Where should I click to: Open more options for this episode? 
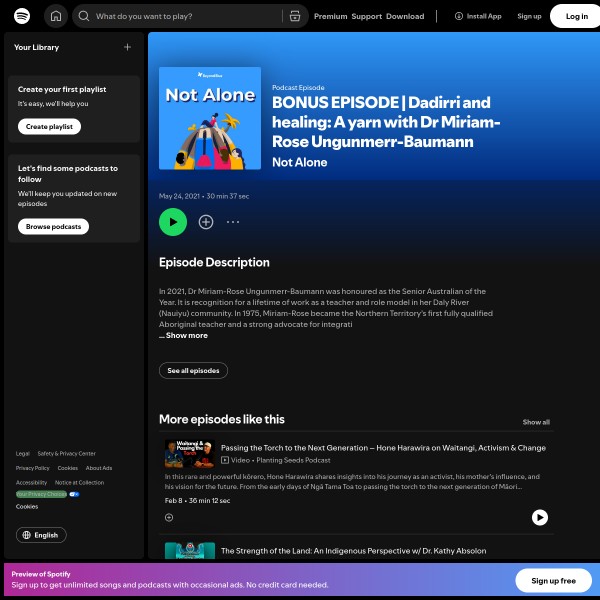(233, 222)
